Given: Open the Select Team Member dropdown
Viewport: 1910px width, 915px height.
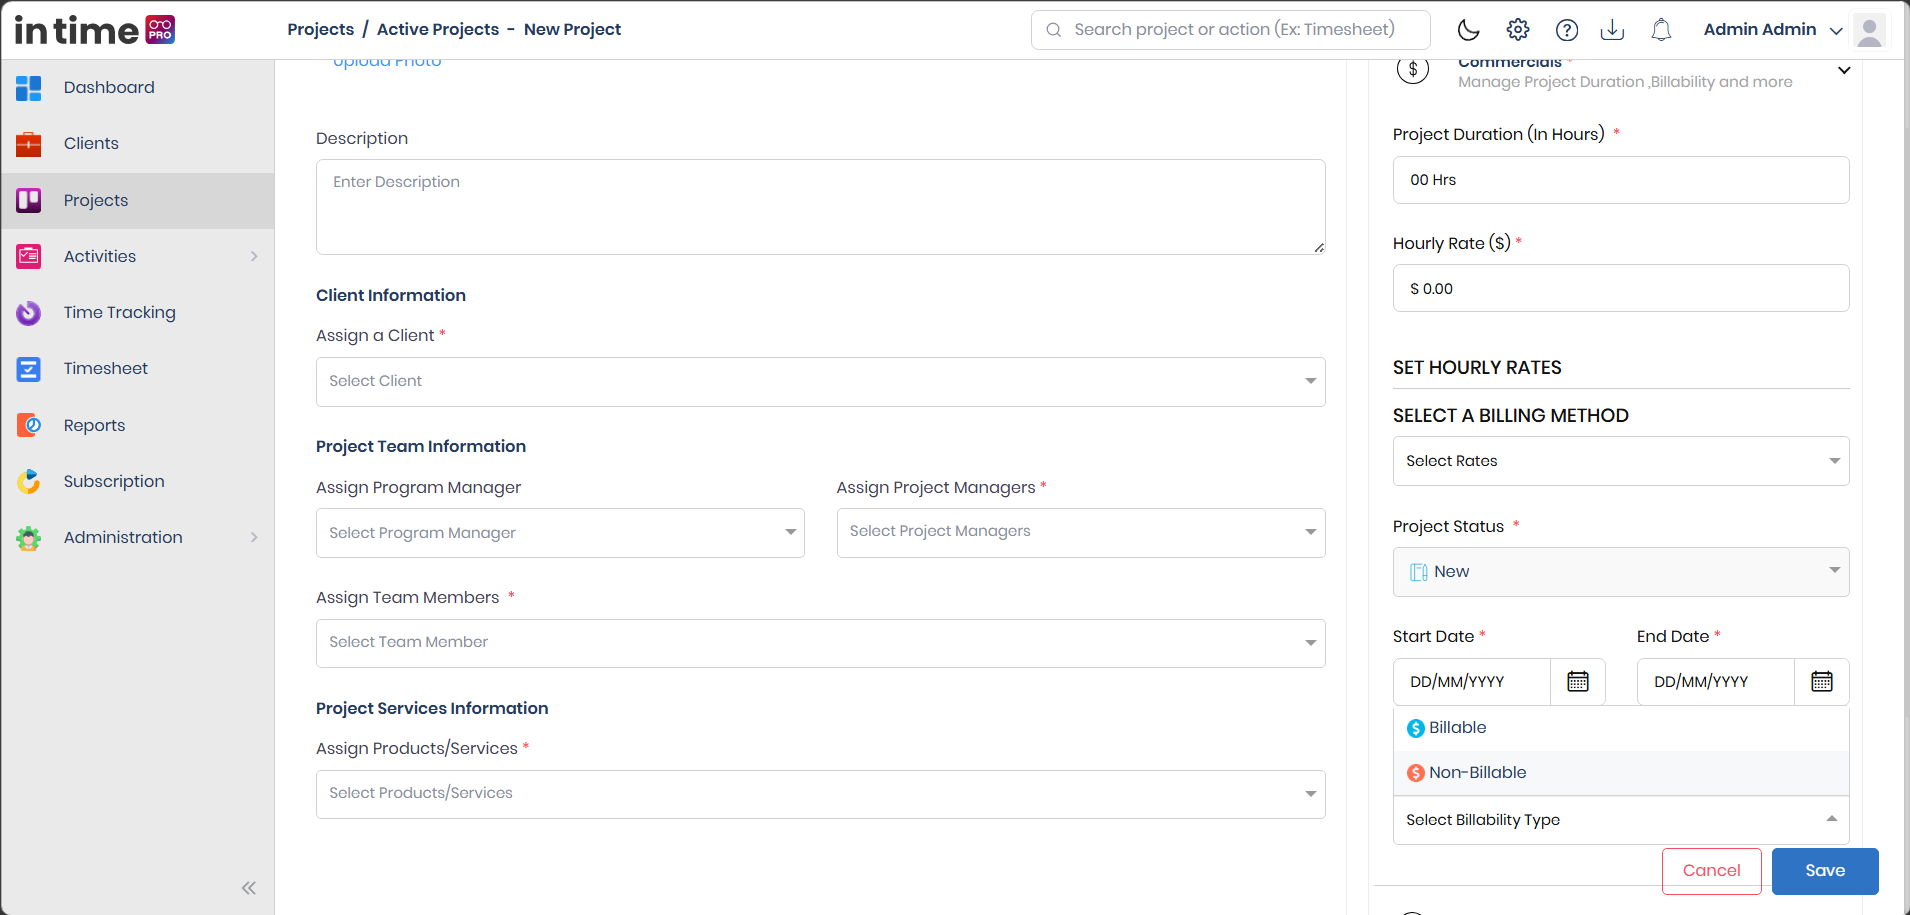Looking at the screenshot, I should click(x=821, y=643).
